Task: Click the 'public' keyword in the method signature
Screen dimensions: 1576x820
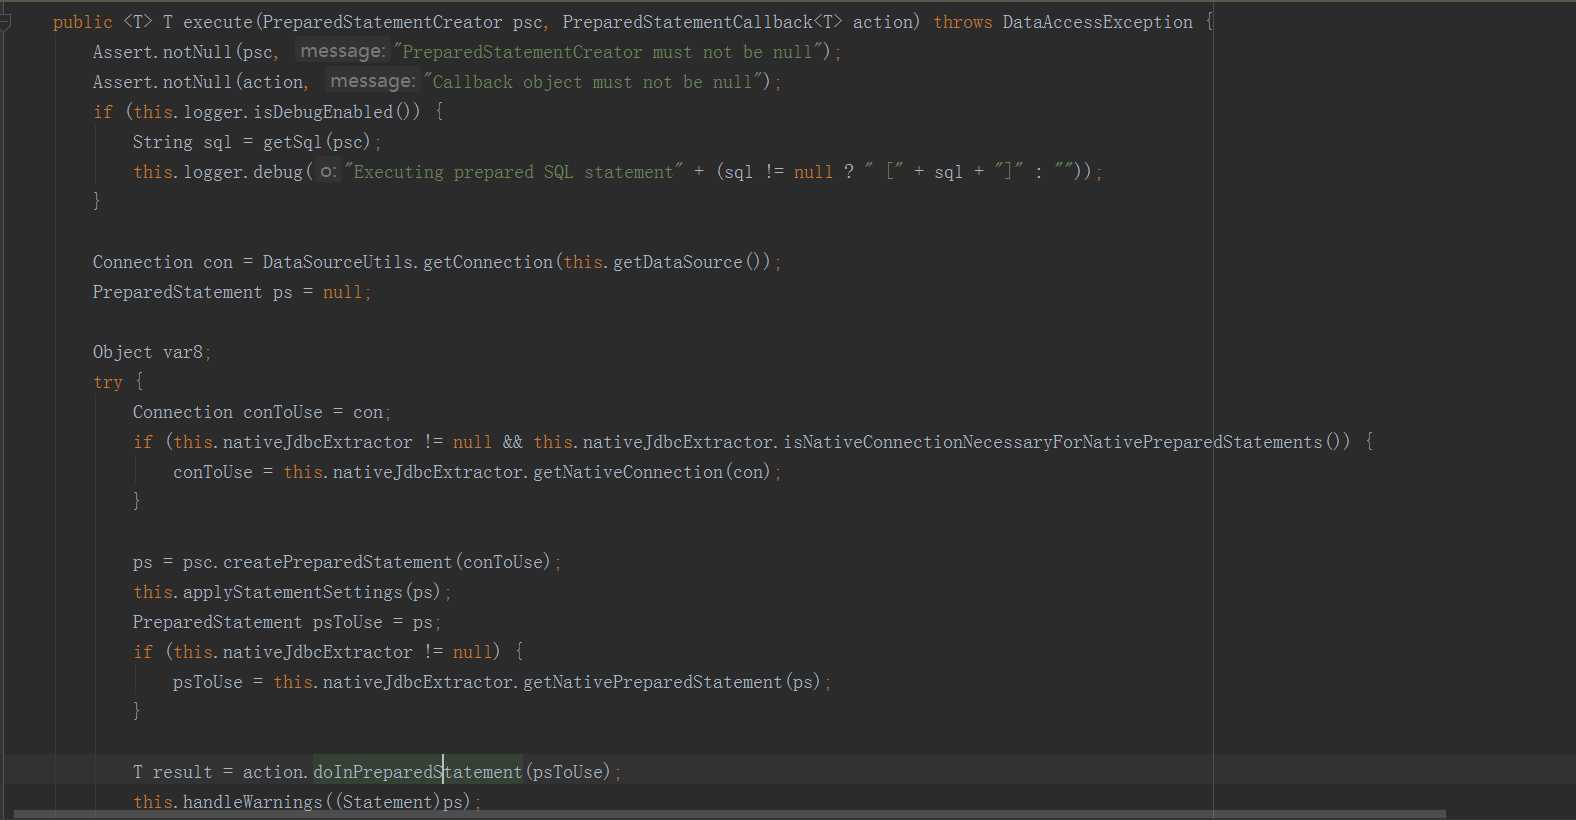Action: point(83,22)
